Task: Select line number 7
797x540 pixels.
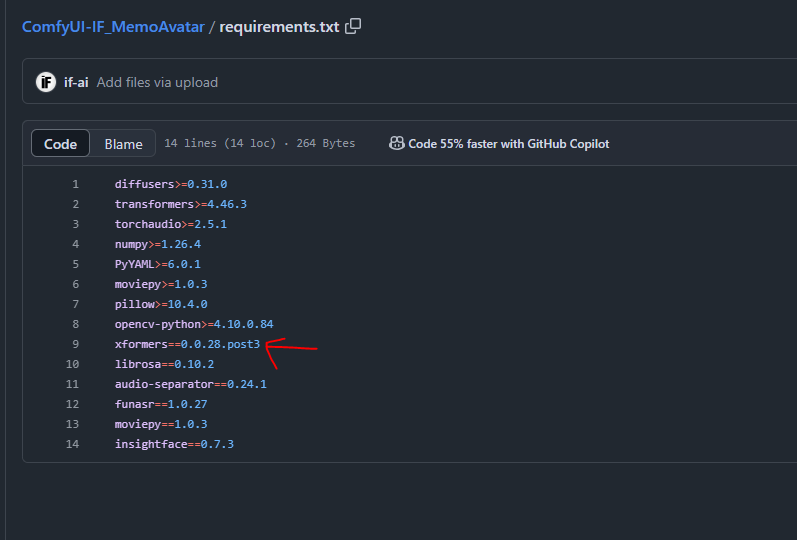Action: tap(75, 304)
